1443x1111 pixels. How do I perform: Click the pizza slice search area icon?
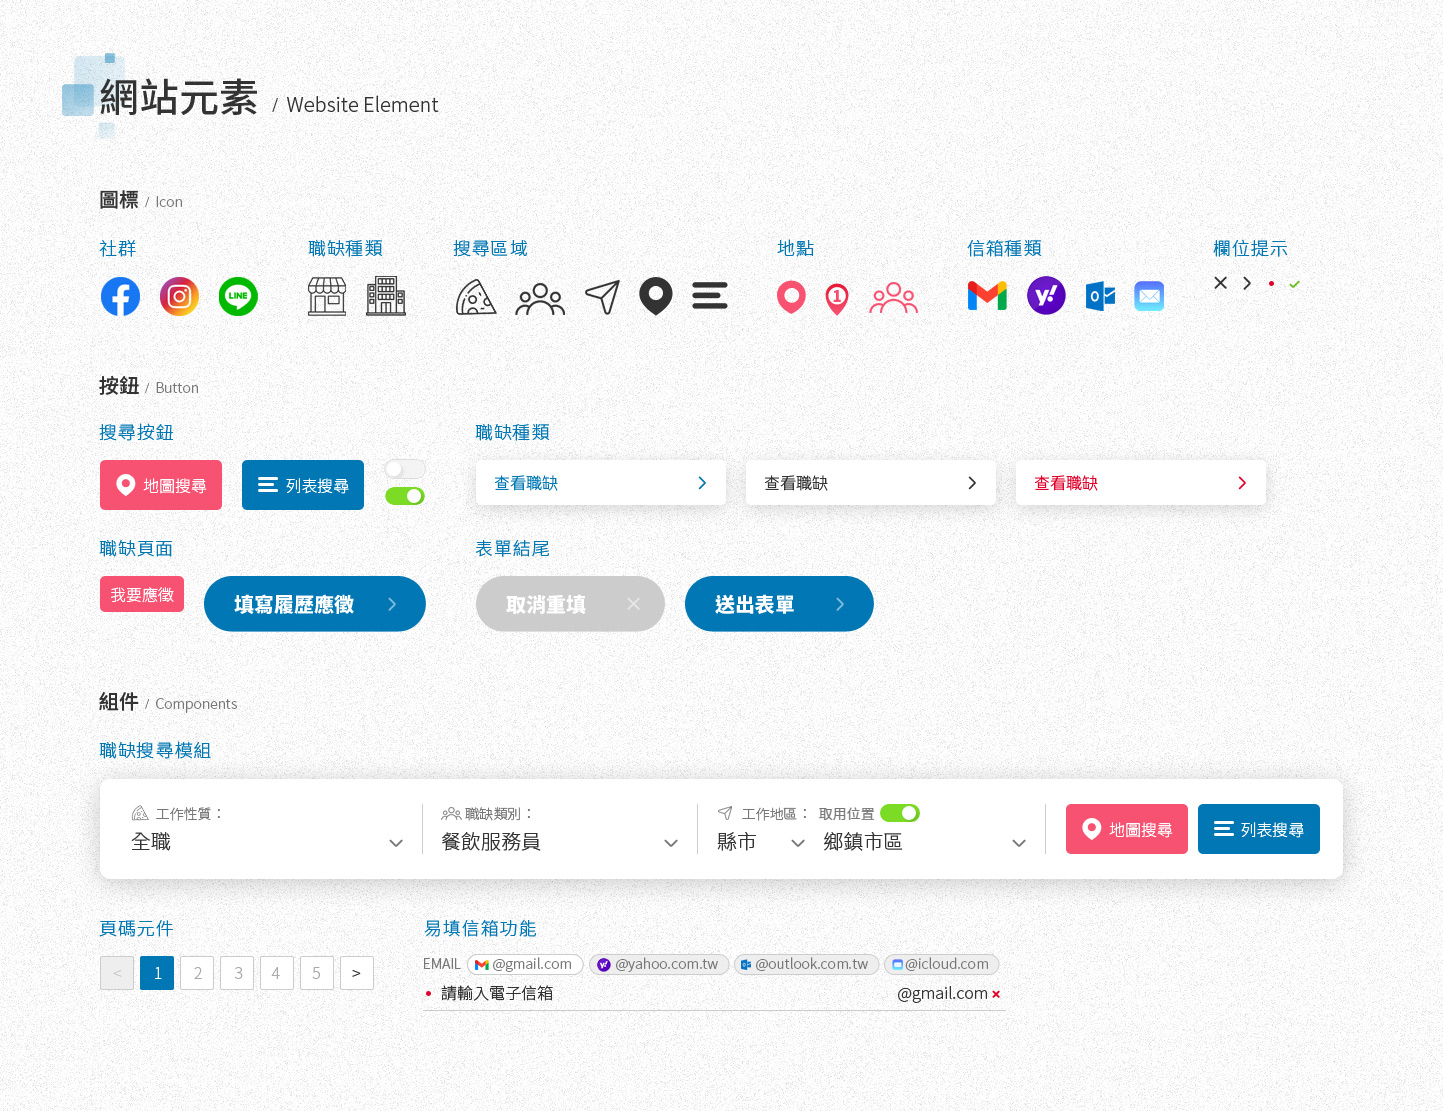click(476, 296)
